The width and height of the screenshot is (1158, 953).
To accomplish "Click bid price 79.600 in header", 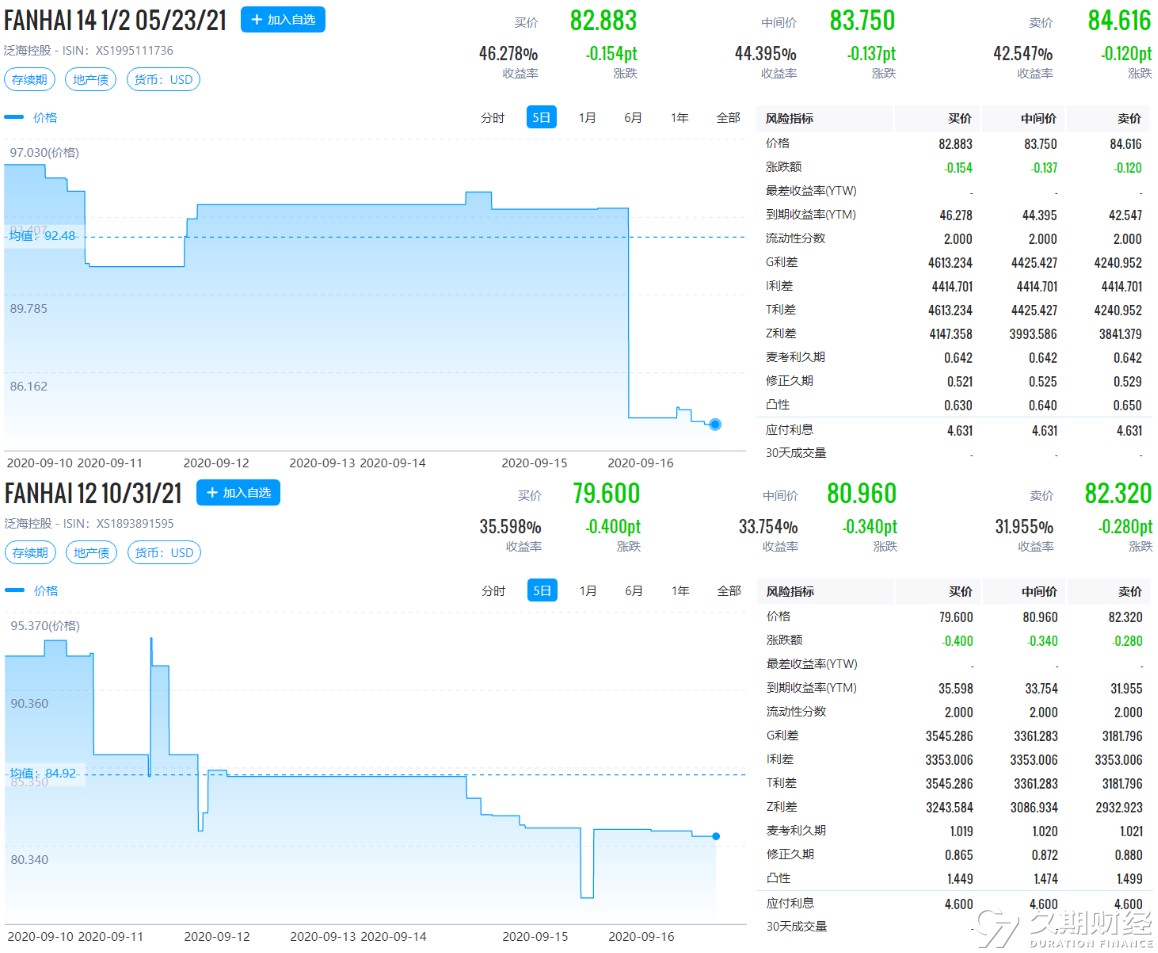I will click(606, 493).
